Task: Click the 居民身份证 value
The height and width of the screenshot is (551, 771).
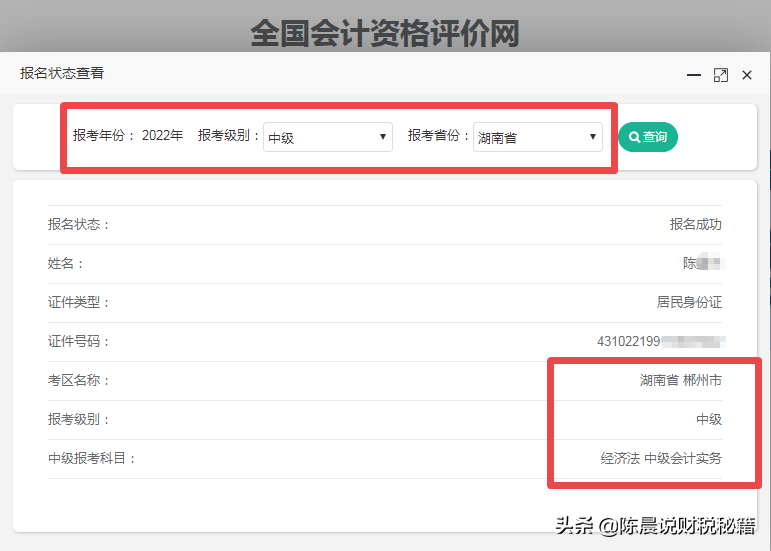Action: [x=689, y=302]
